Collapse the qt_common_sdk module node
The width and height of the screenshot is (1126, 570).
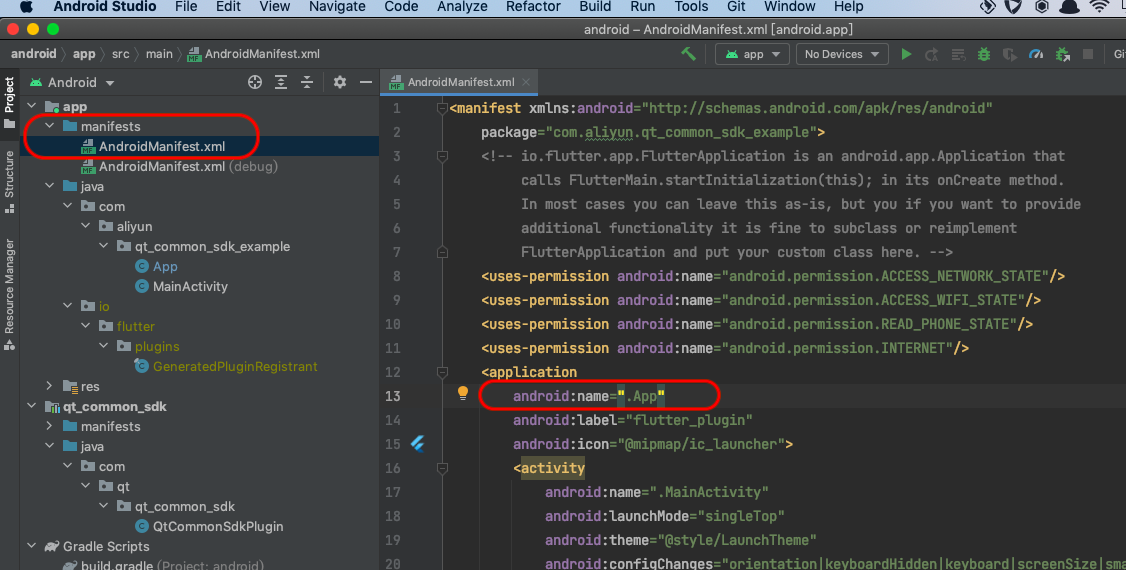pos(32,406)
